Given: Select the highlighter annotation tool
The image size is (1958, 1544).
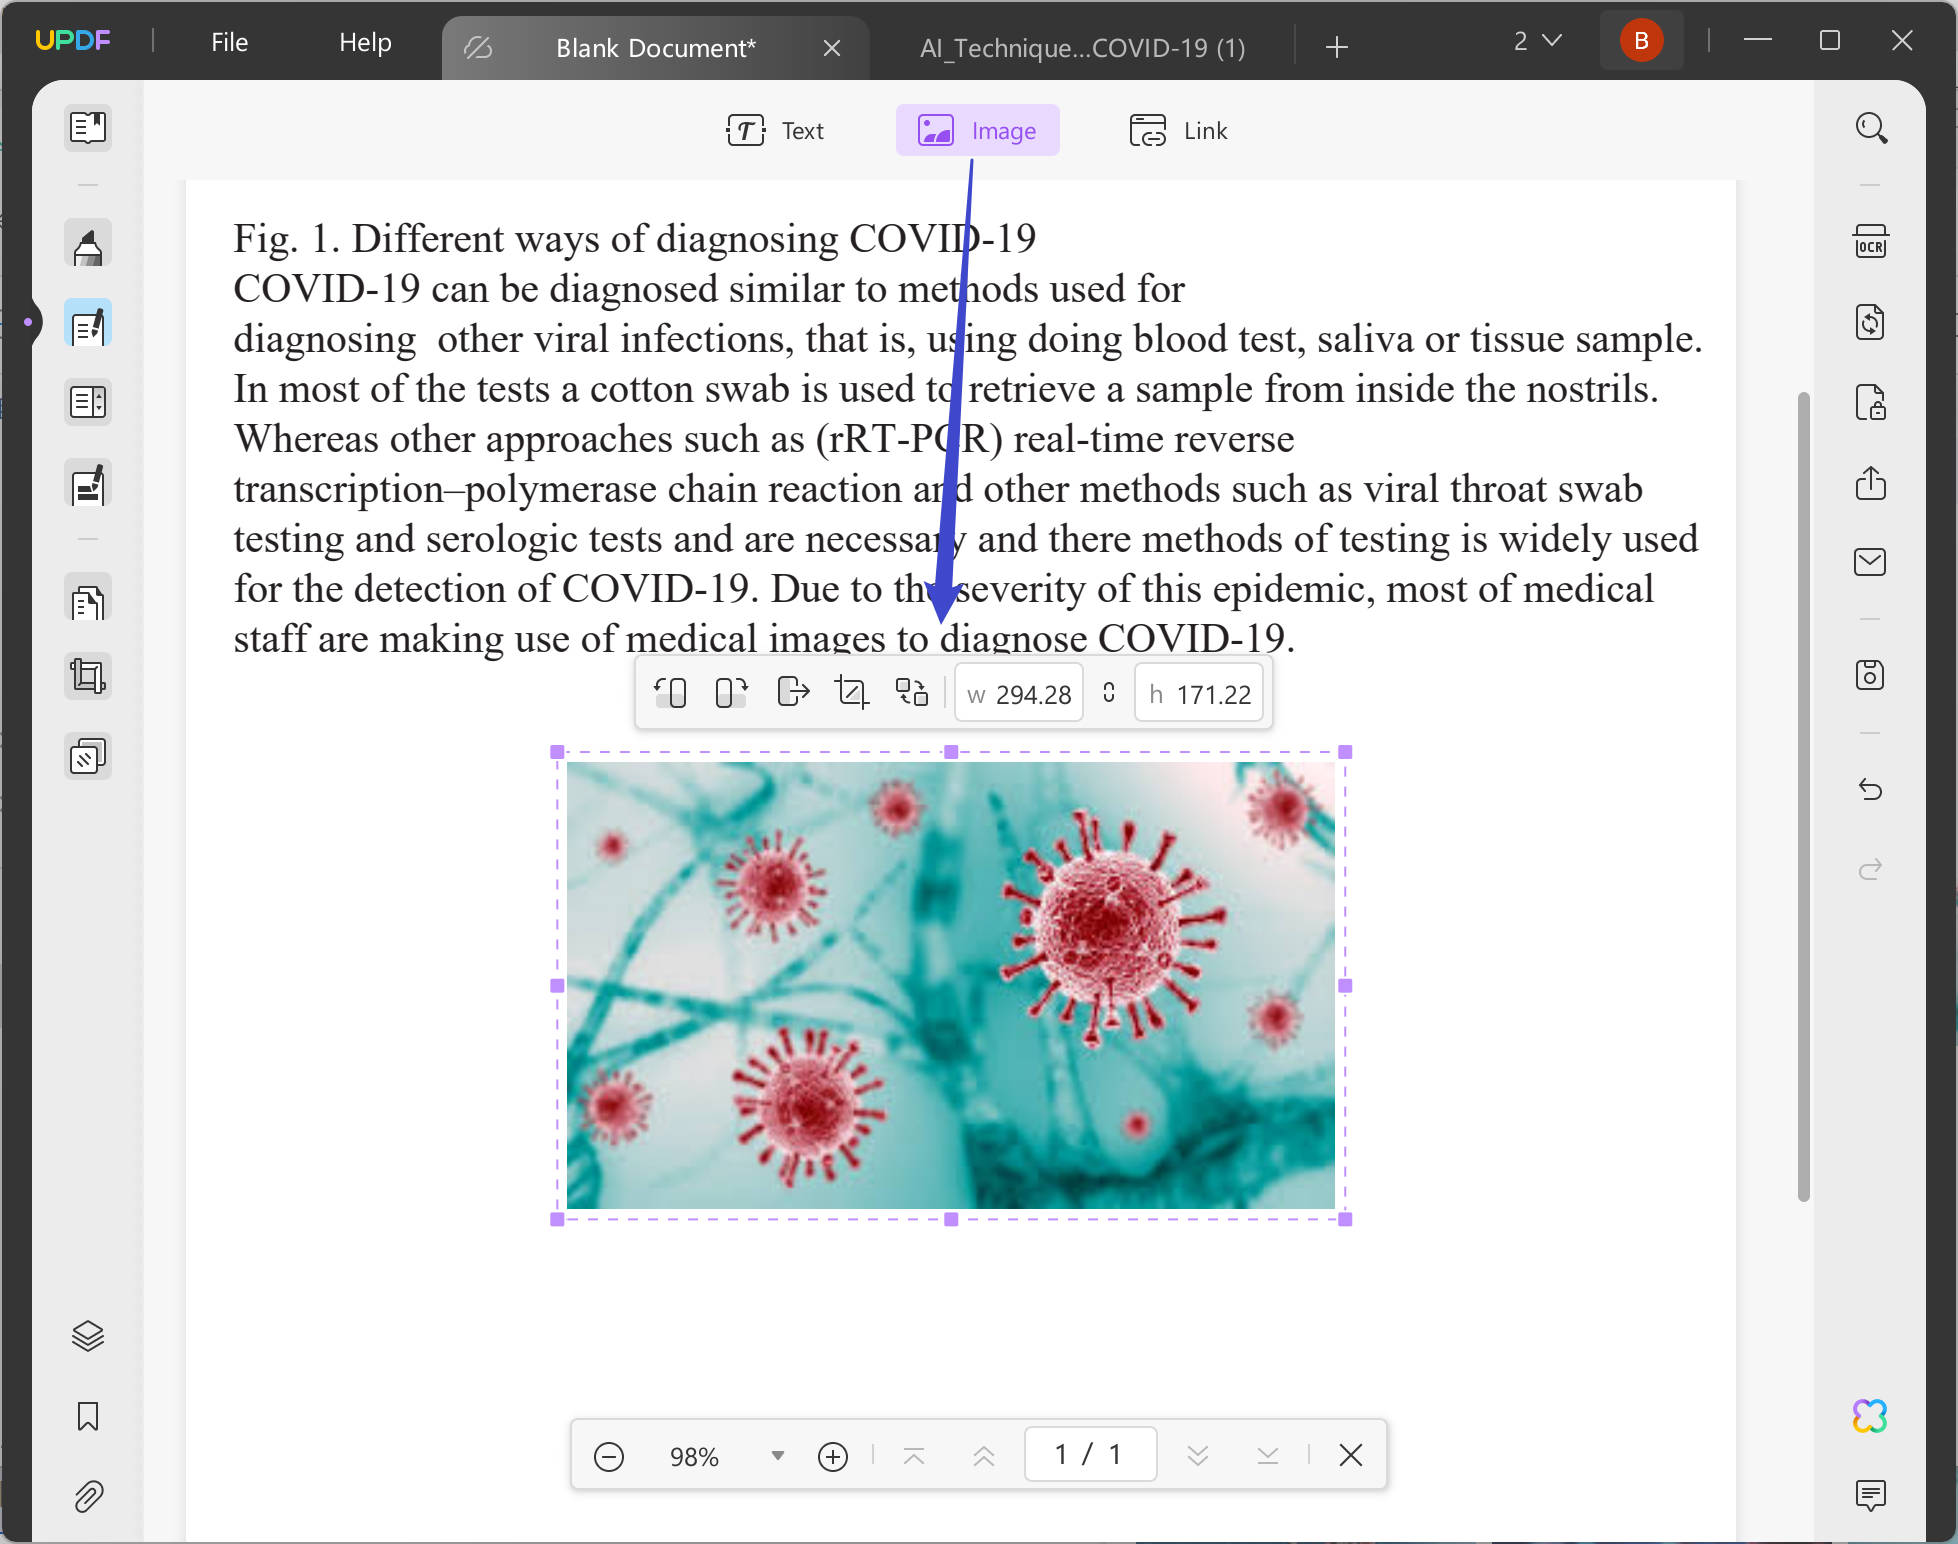Looking at the screenshot, I should coord(87,243).
